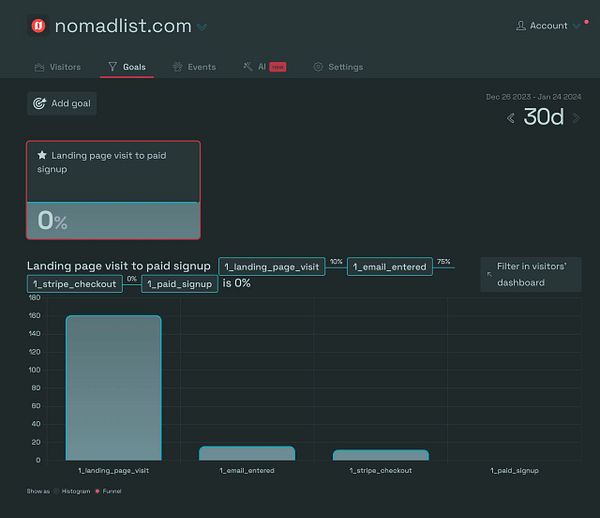Screen dimensions: 600x518
Task: Click the Goals funnel icon
Action: [112, 67]
